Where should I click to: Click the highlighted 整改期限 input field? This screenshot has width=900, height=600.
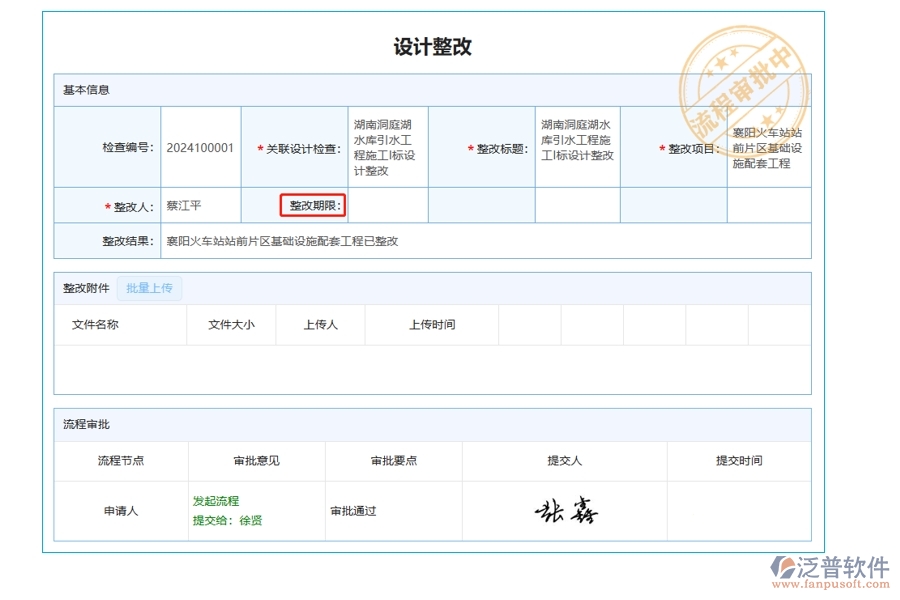(x=313, y=204)
